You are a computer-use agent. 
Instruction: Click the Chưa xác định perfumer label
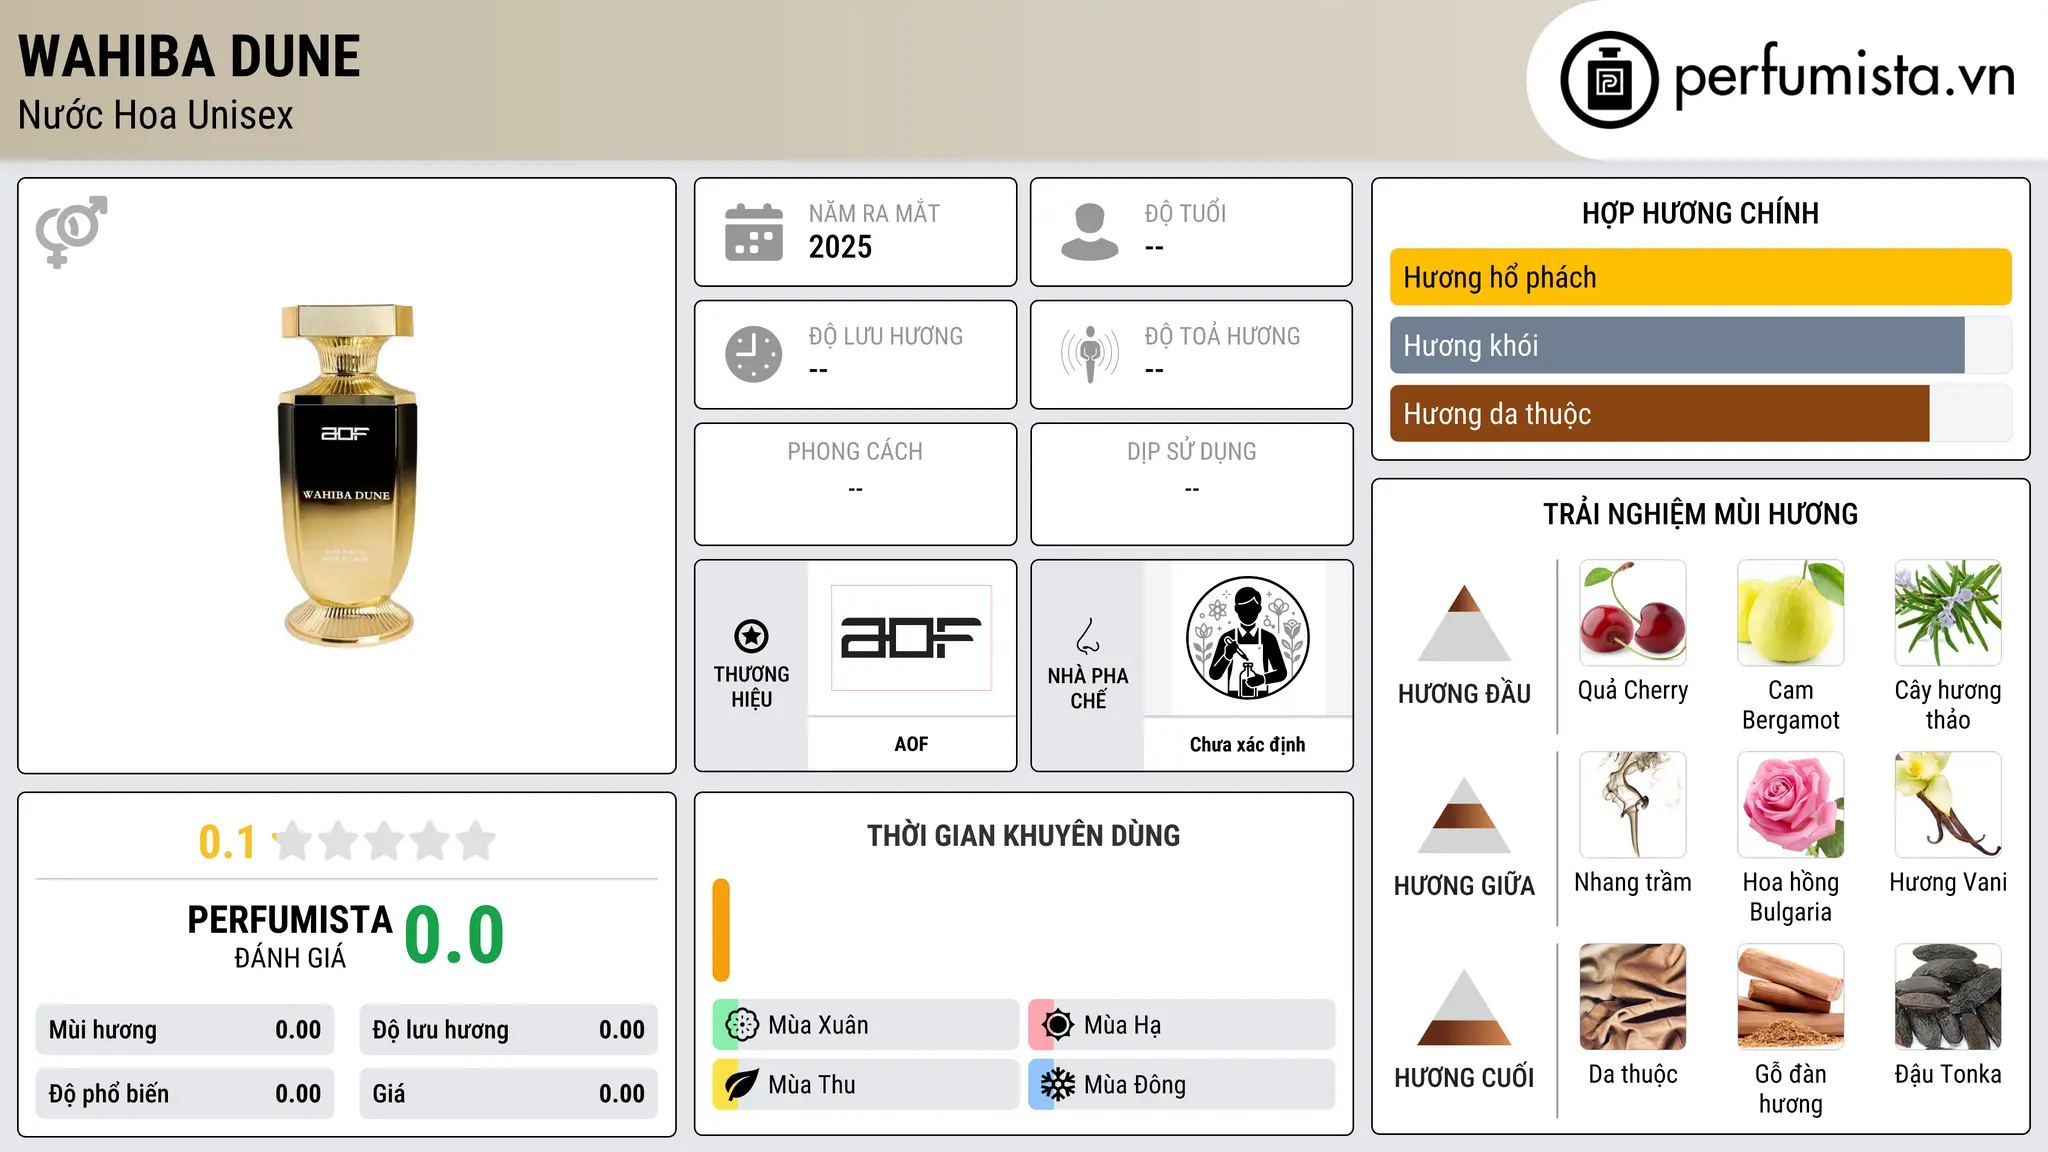(1247, 744)
